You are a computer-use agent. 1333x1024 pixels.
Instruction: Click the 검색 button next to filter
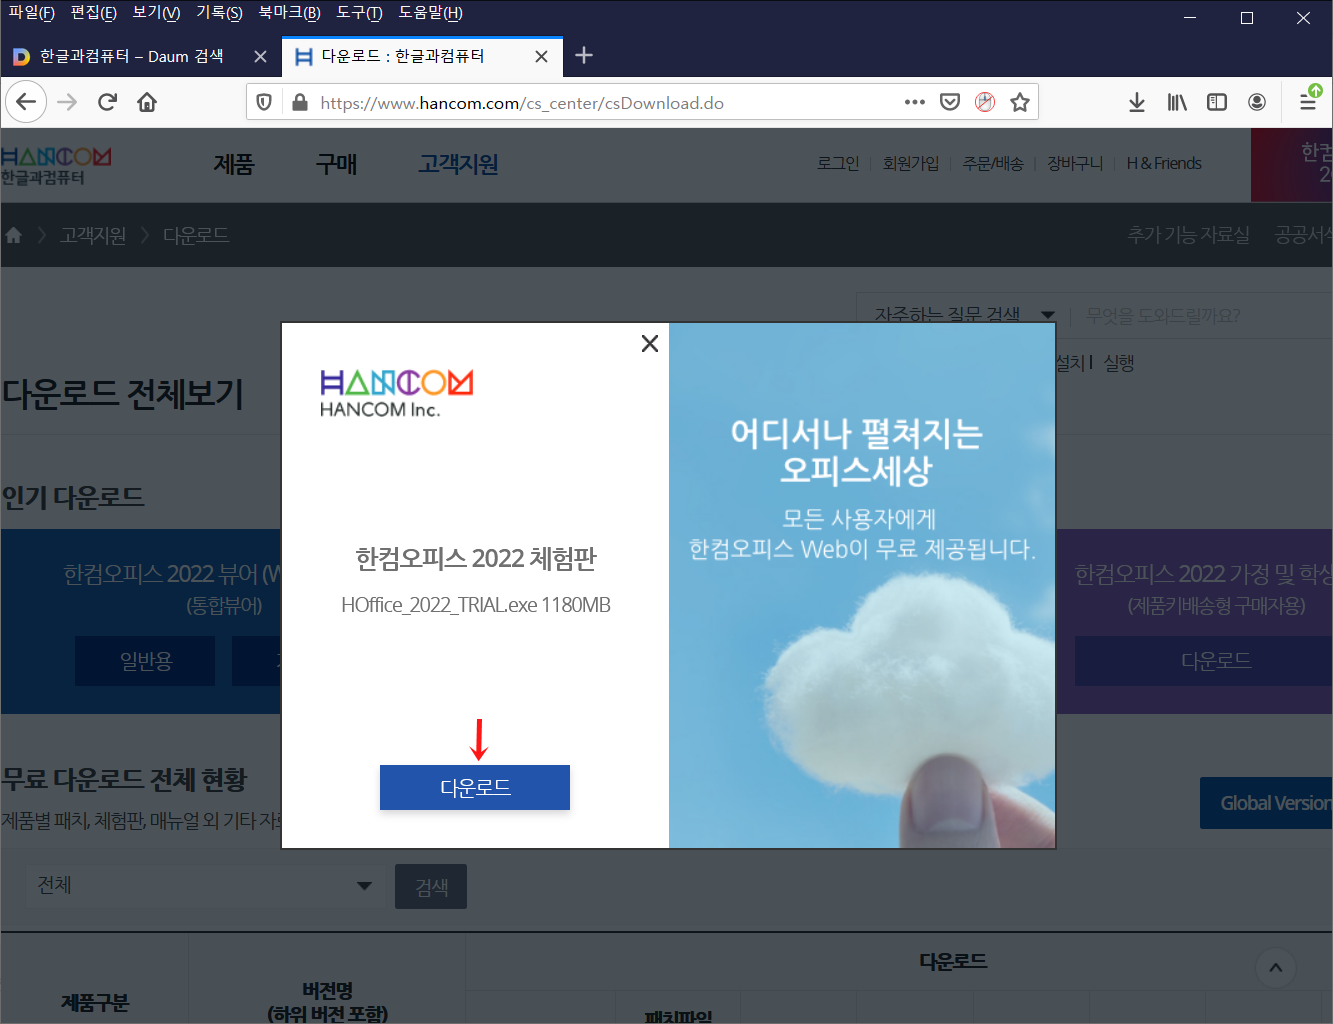431,887
